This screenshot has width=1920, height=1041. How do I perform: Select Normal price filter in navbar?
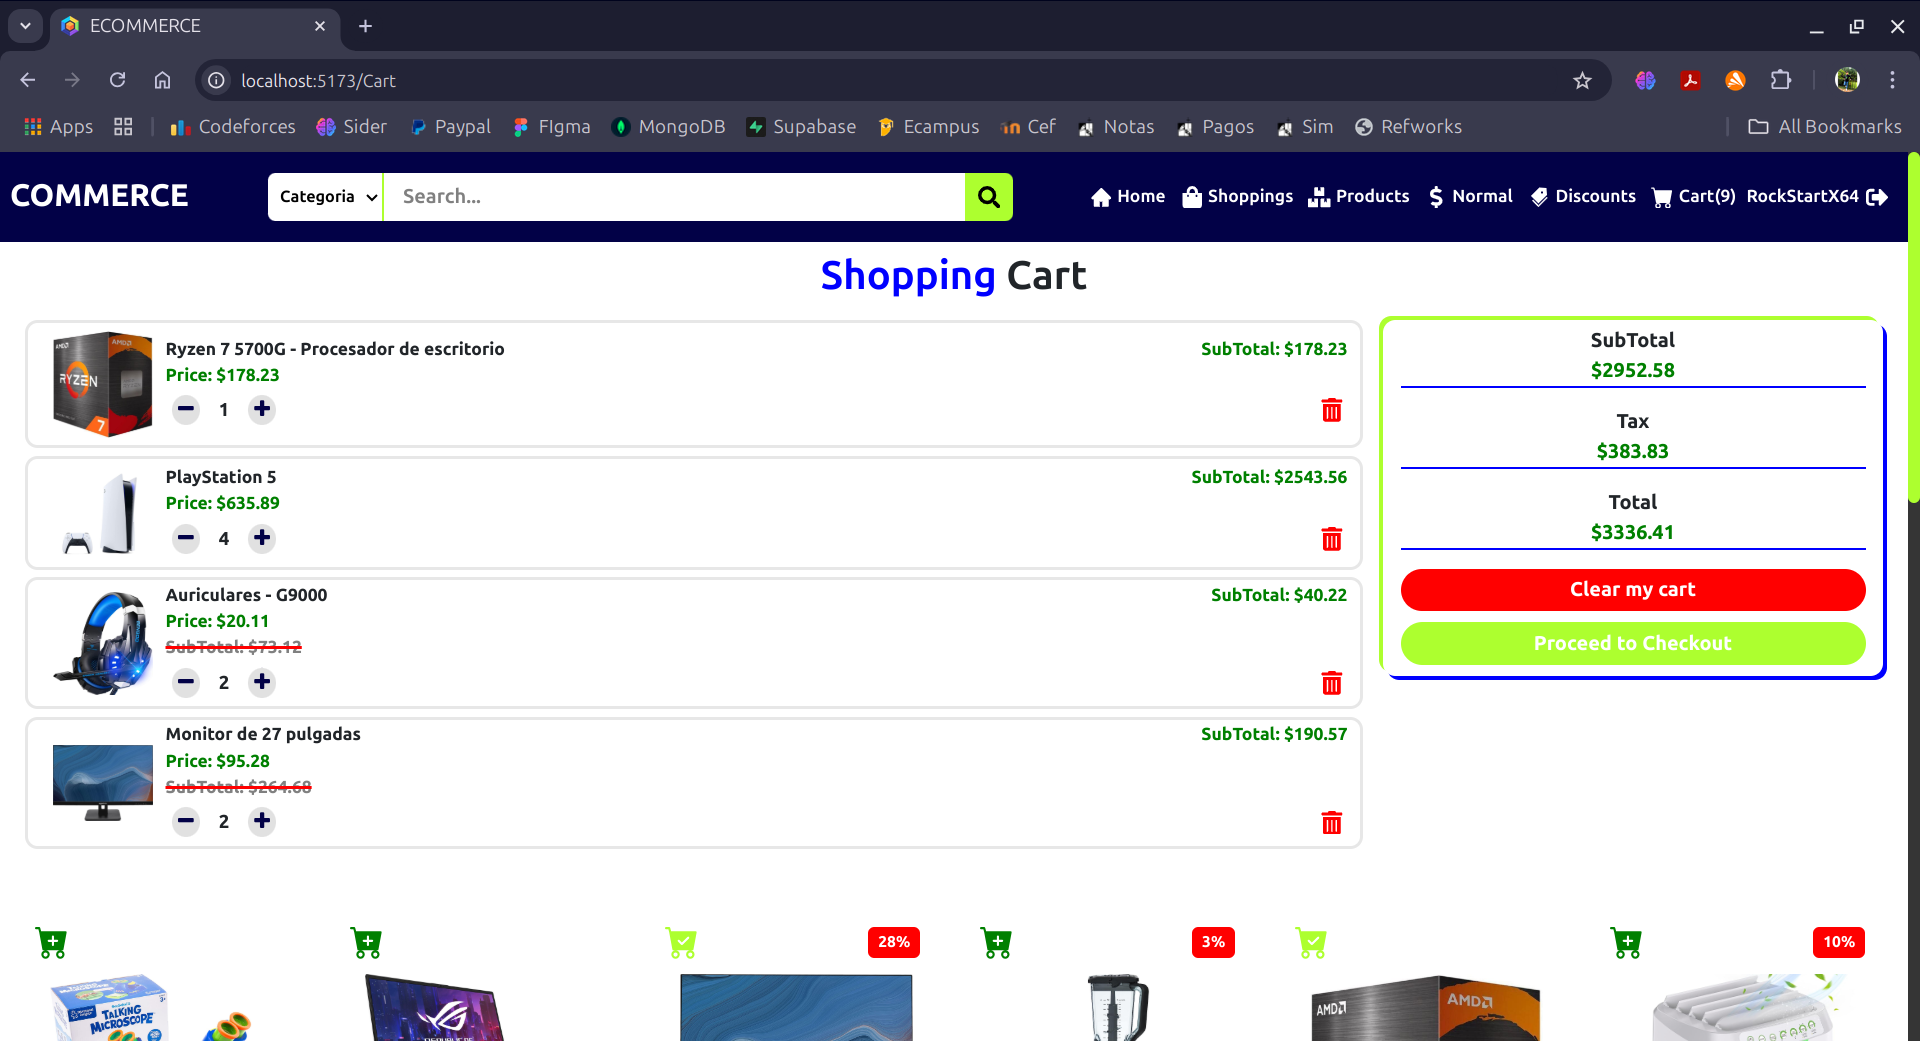point(1470,197)
